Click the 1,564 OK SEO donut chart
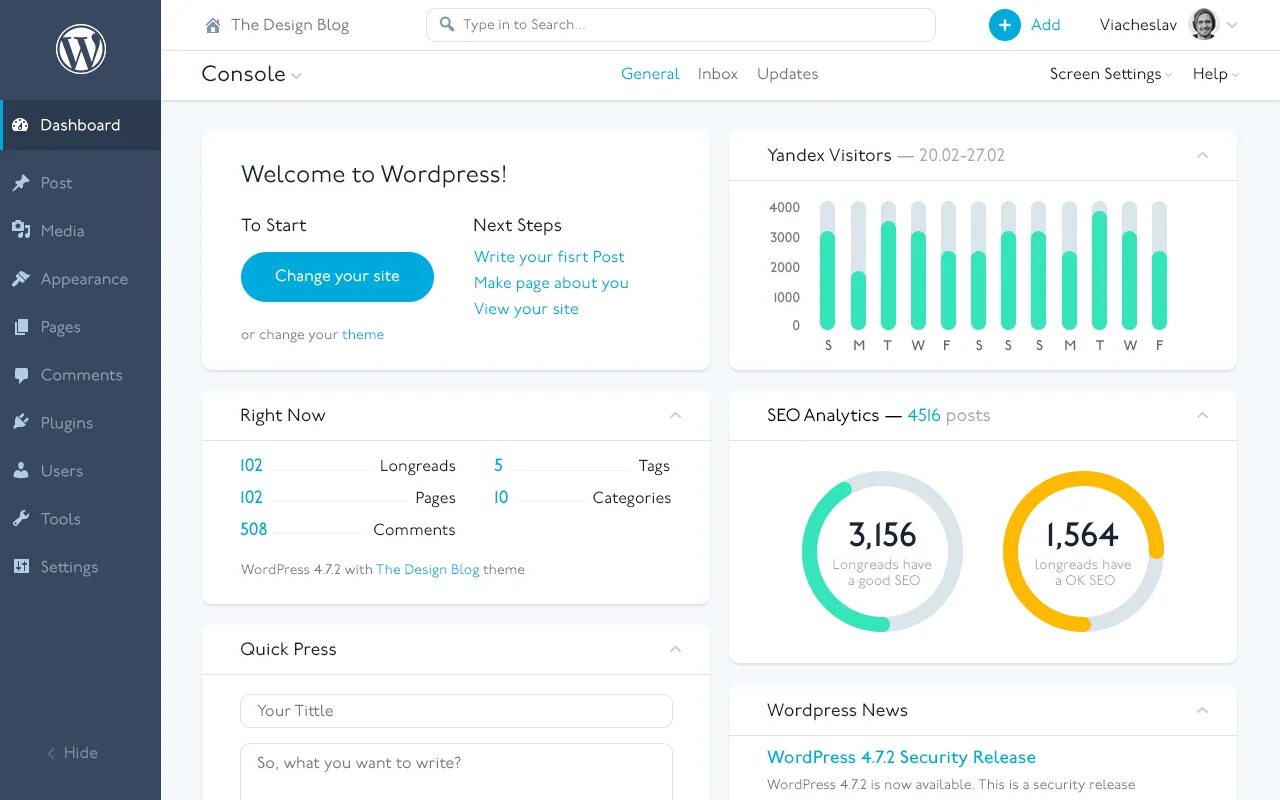 [x=1083, y=552]
